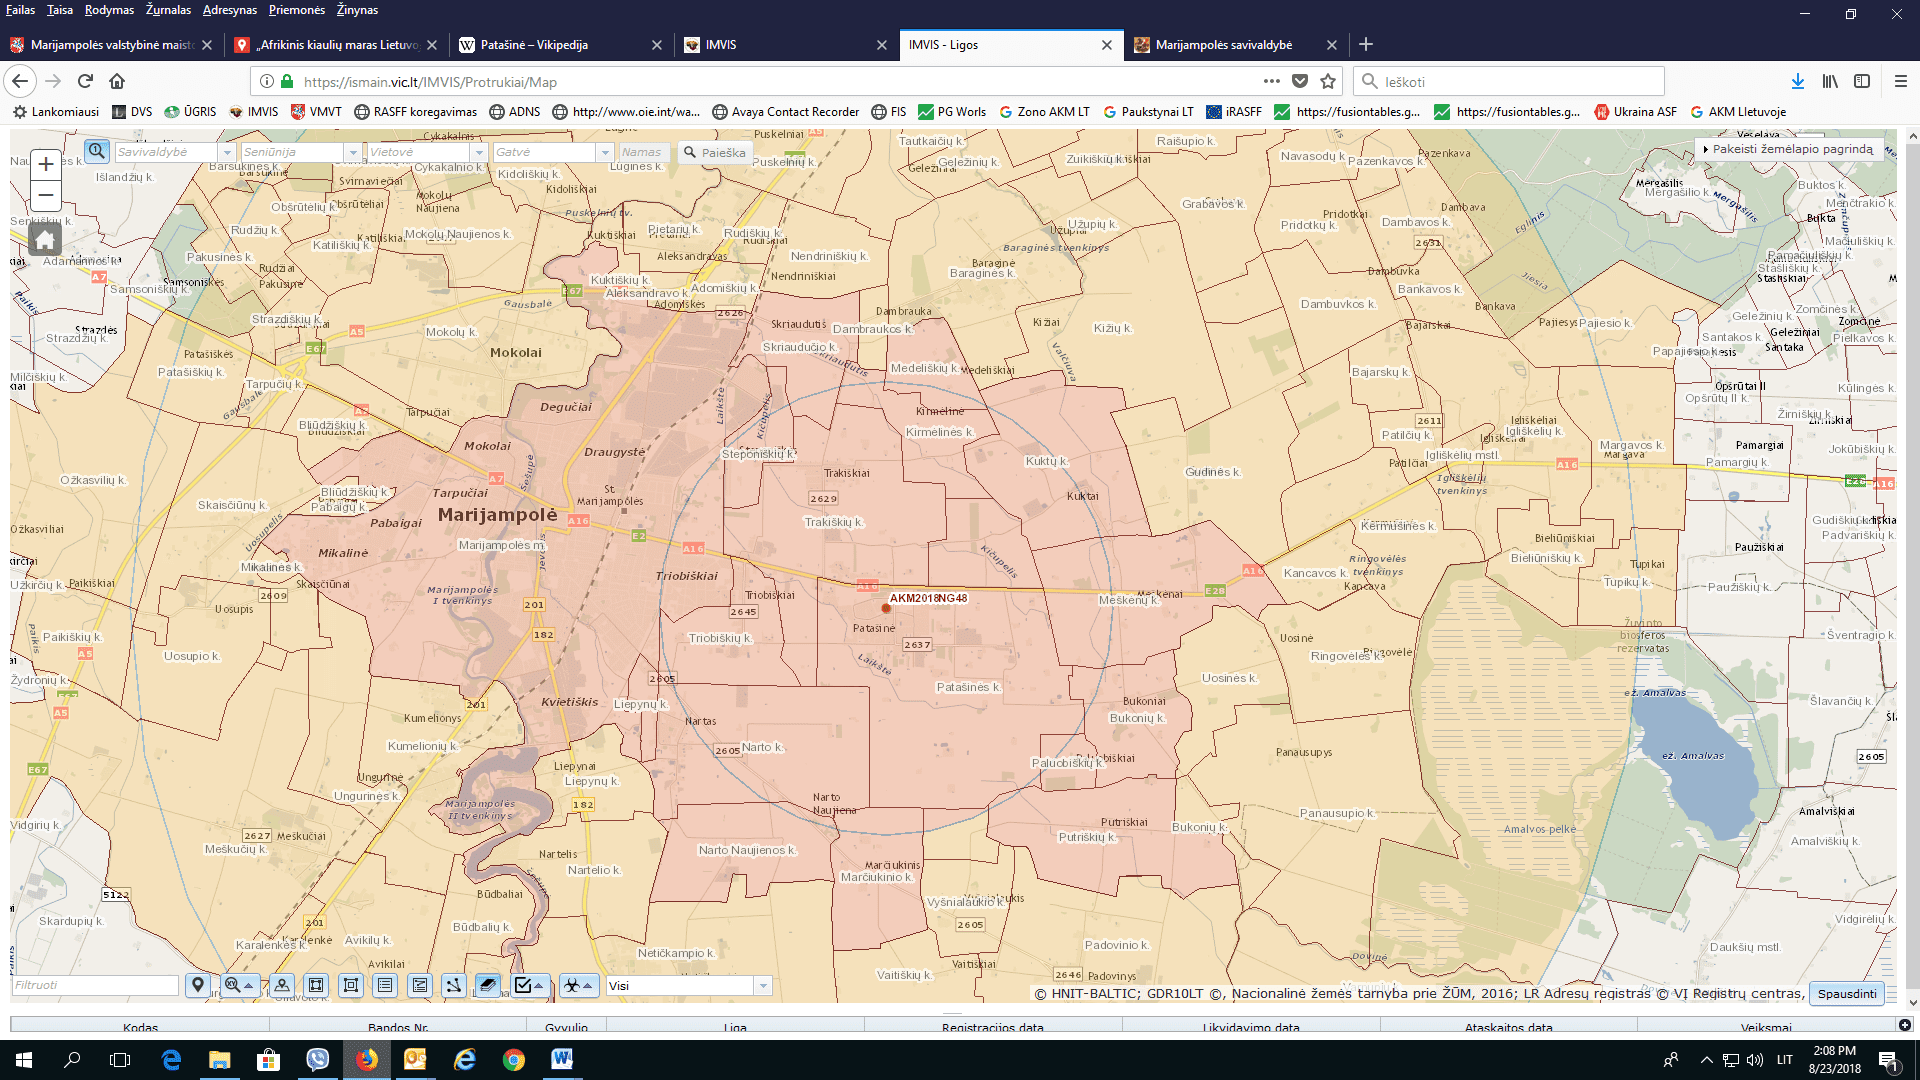Open Word from the Windows taskbar

(562, 1059)
